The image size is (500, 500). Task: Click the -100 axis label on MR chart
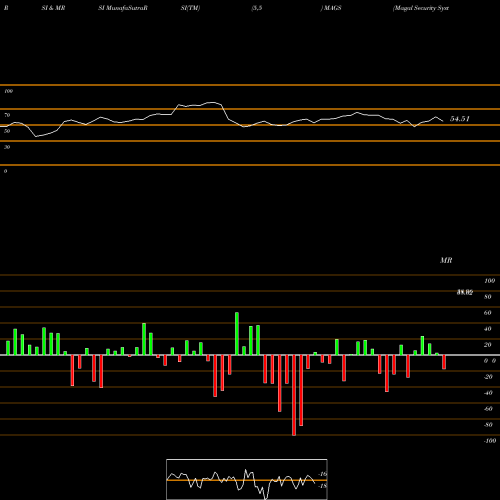(x=490, y=441)
